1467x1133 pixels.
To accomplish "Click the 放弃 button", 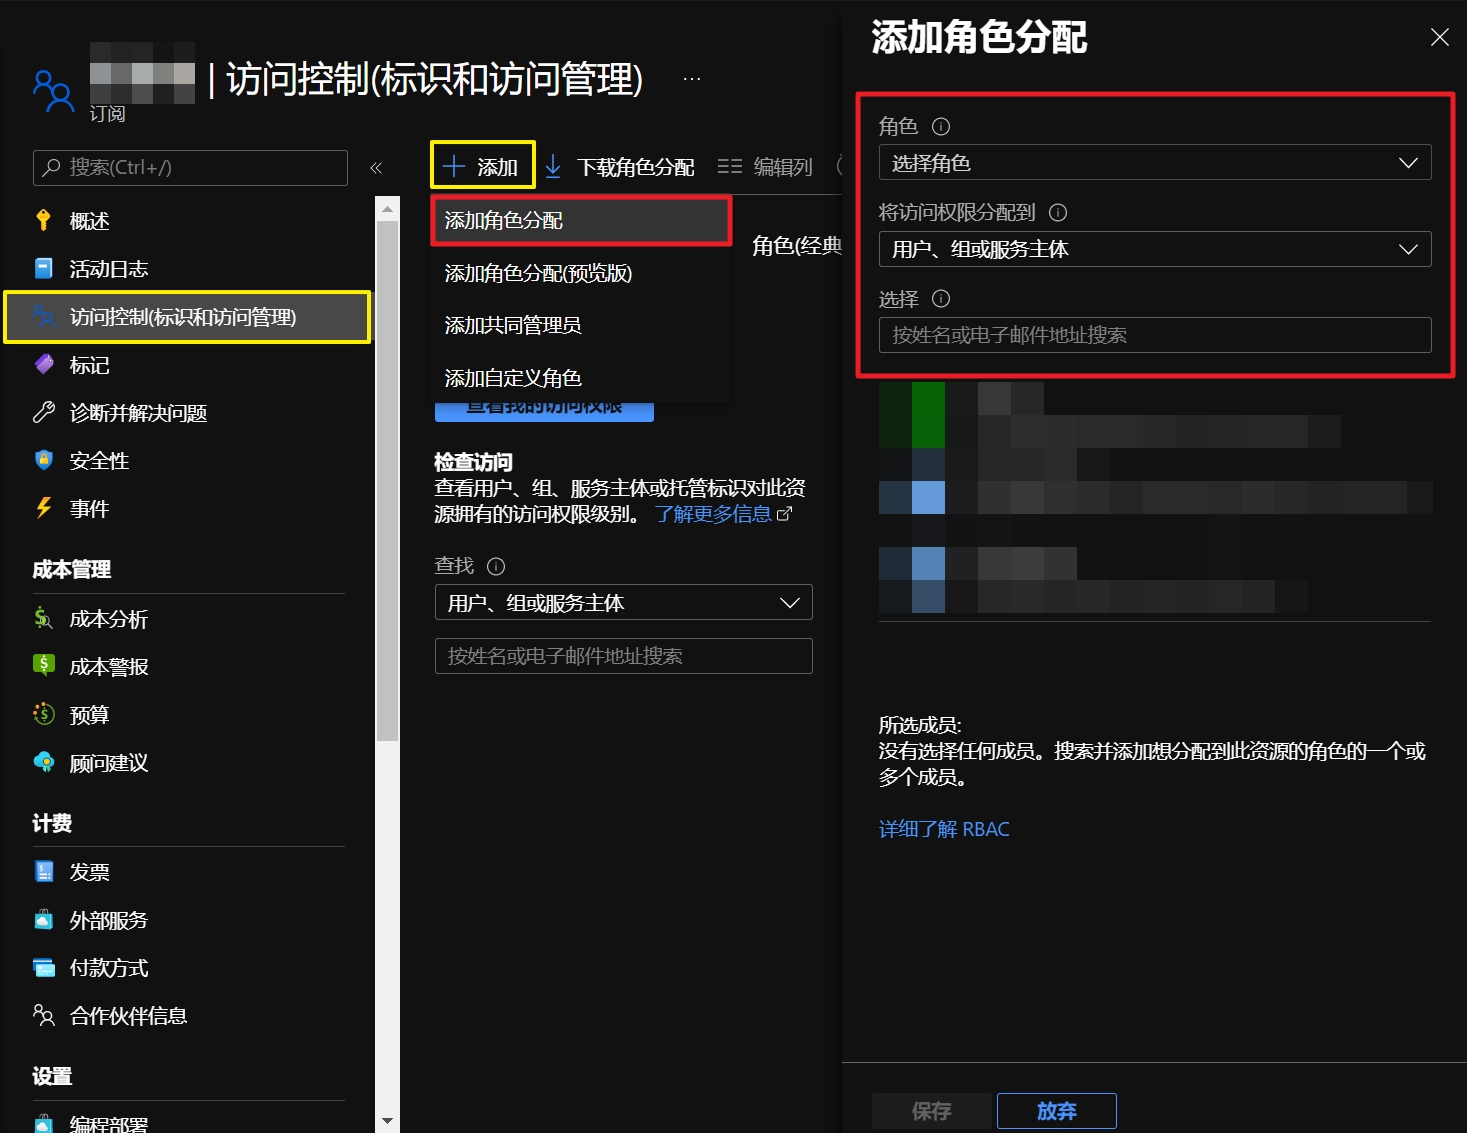I will 1056,1111.
